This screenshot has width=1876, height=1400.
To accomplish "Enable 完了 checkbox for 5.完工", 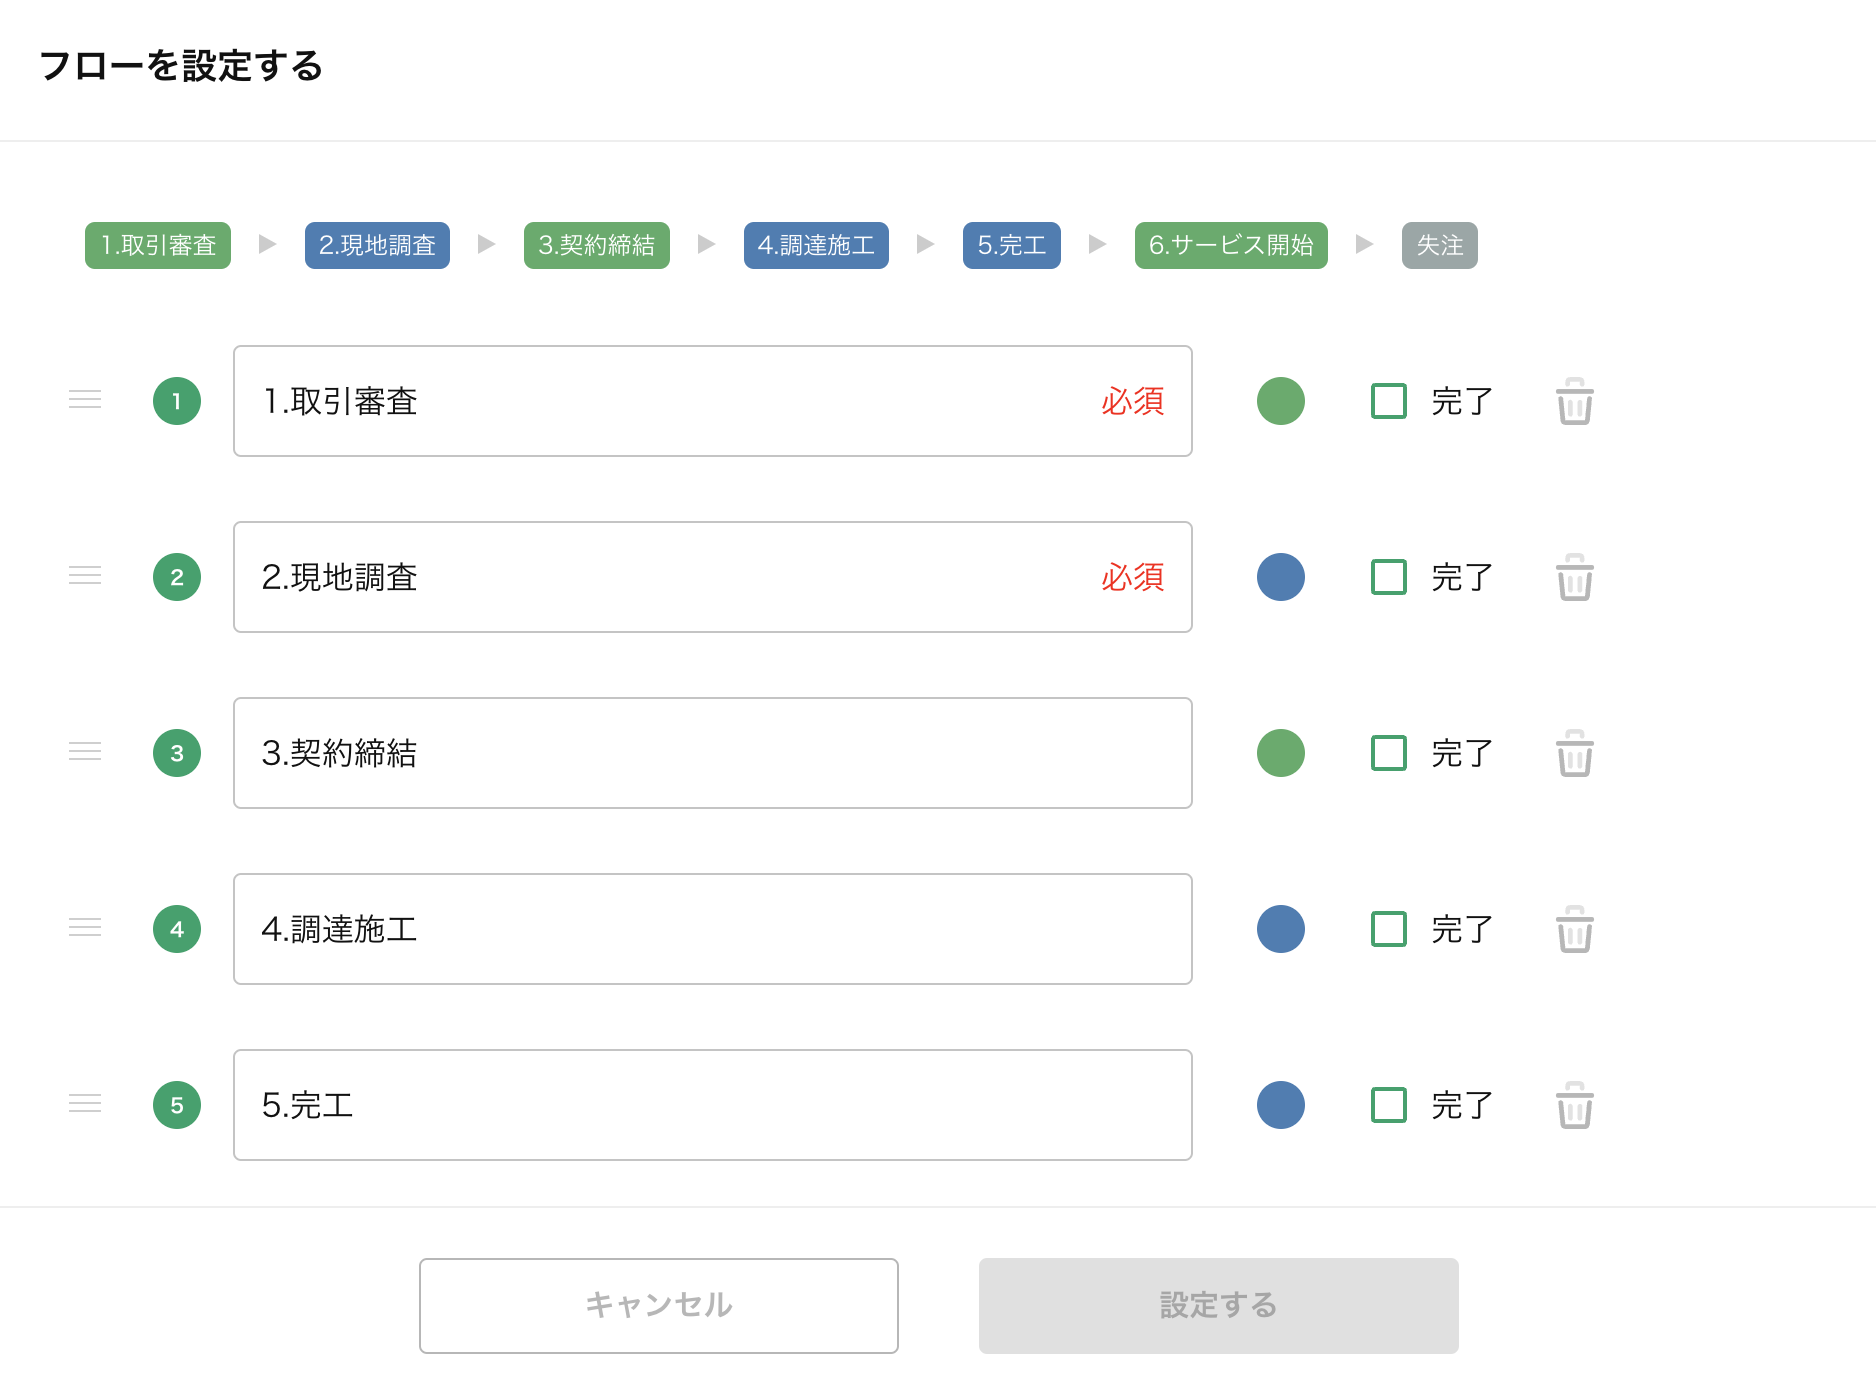I will click(1388, 1105).
